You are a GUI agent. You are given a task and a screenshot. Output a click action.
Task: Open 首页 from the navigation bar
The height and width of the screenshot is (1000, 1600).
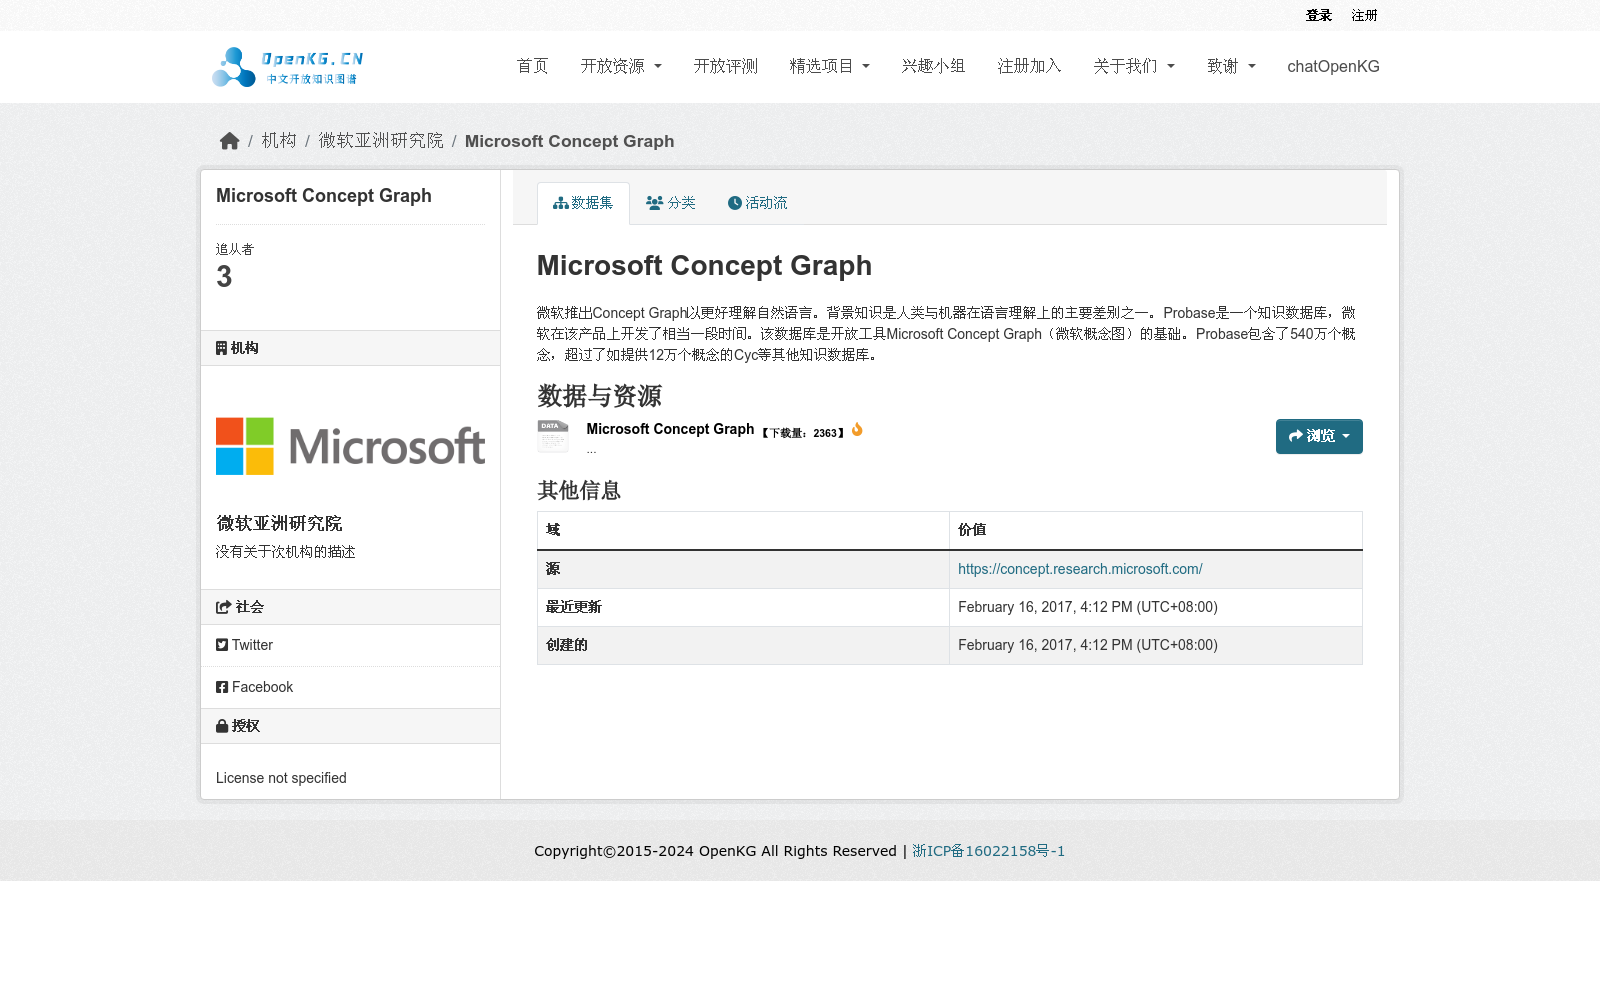[x=532, y=66]
